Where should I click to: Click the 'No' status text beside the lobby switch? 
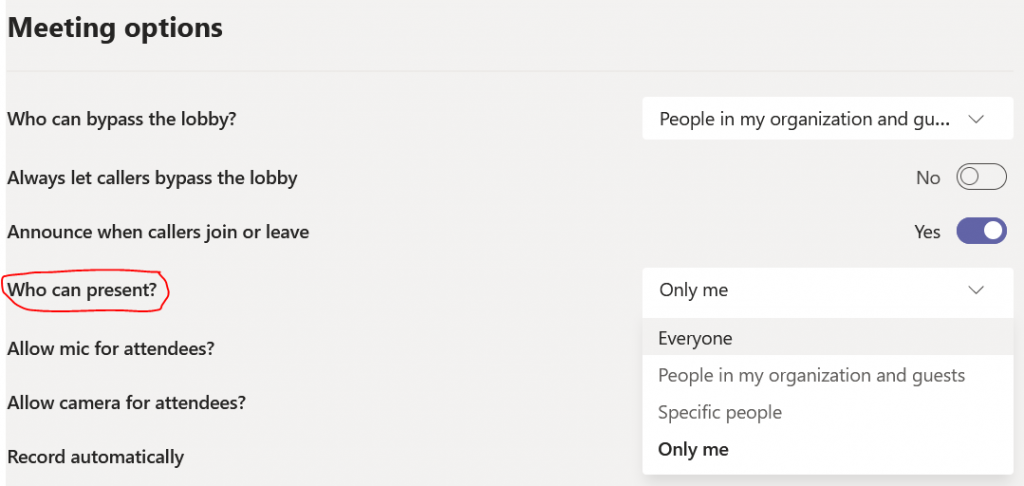tap(928, 178)
